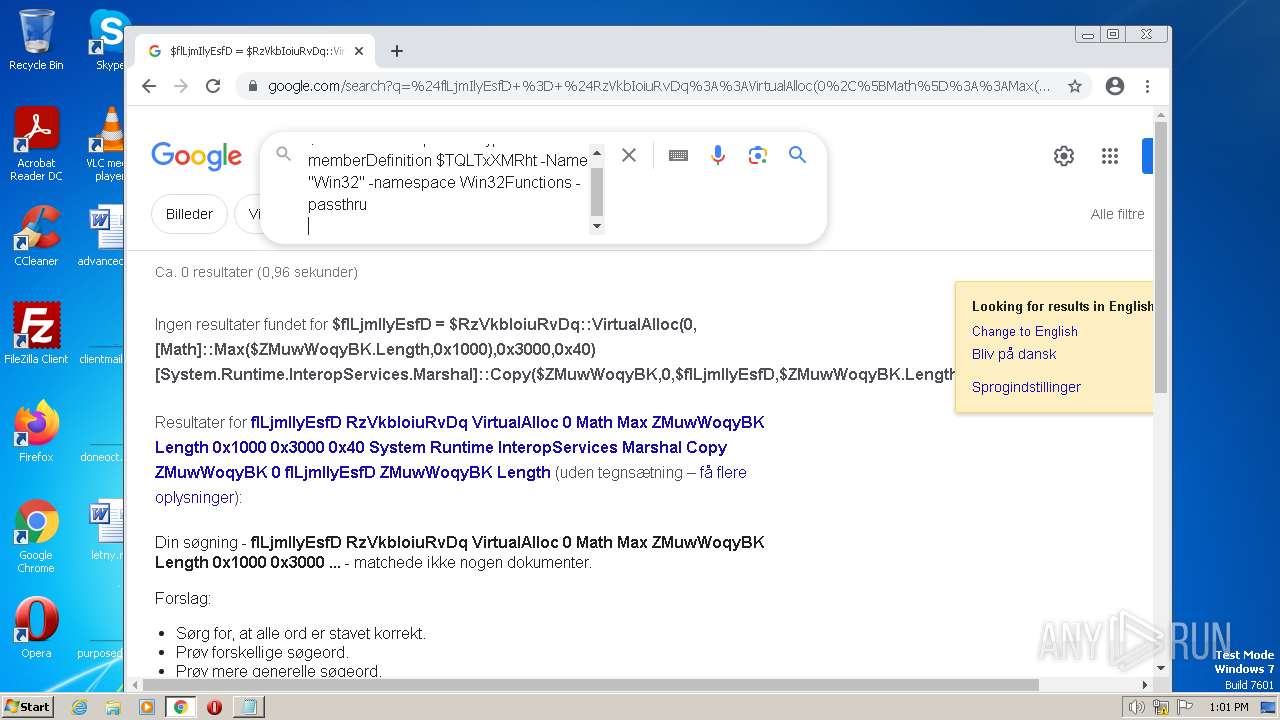
Task: Open FileZilla Client shortcut
Action: point(36,333)
